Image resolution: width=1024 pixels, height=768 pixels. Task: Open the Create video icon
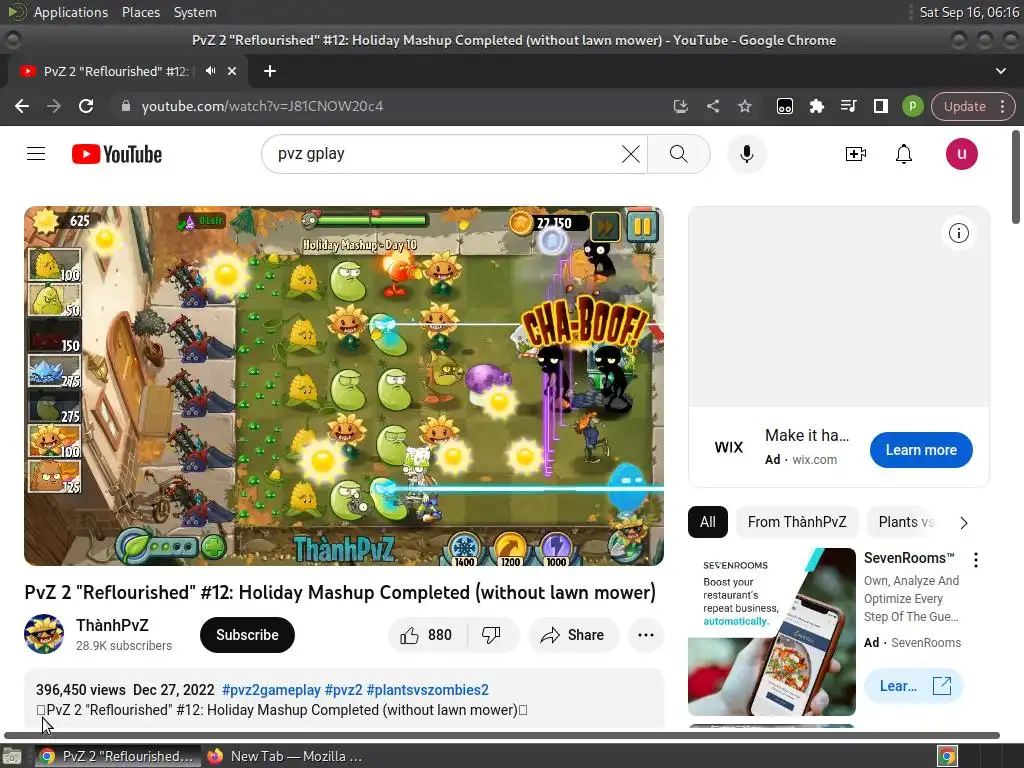click(x=856, y=154)
